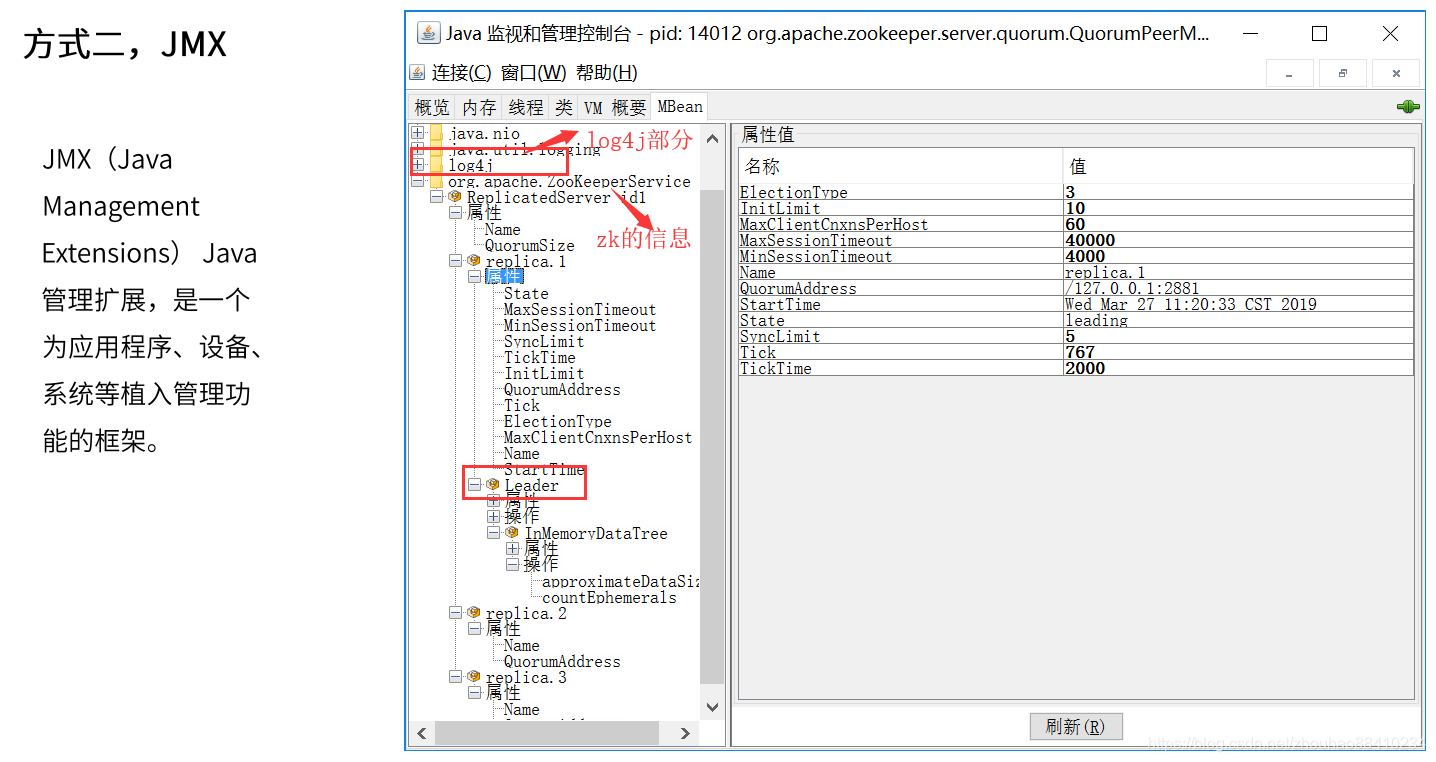Screen dimensions: 1436x762
Task: Select the highlighted 属性 under replica.1
Action: coord(503,276)
